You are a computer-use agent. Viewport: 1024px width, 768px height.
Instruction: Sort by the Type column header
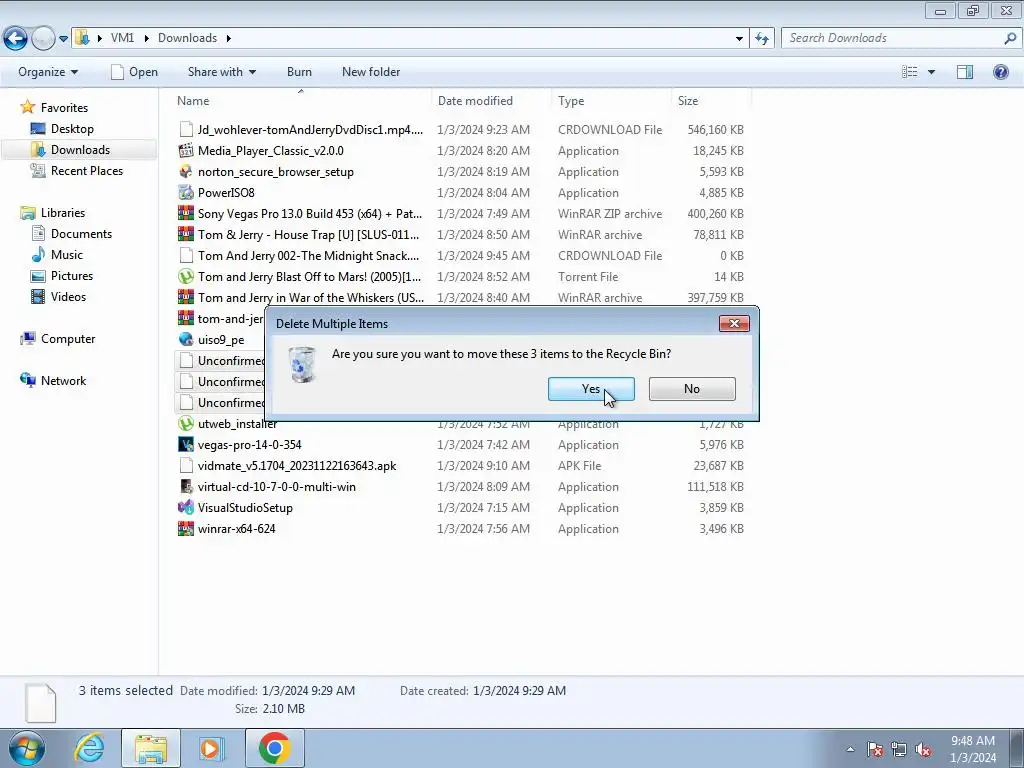(611, 101)
